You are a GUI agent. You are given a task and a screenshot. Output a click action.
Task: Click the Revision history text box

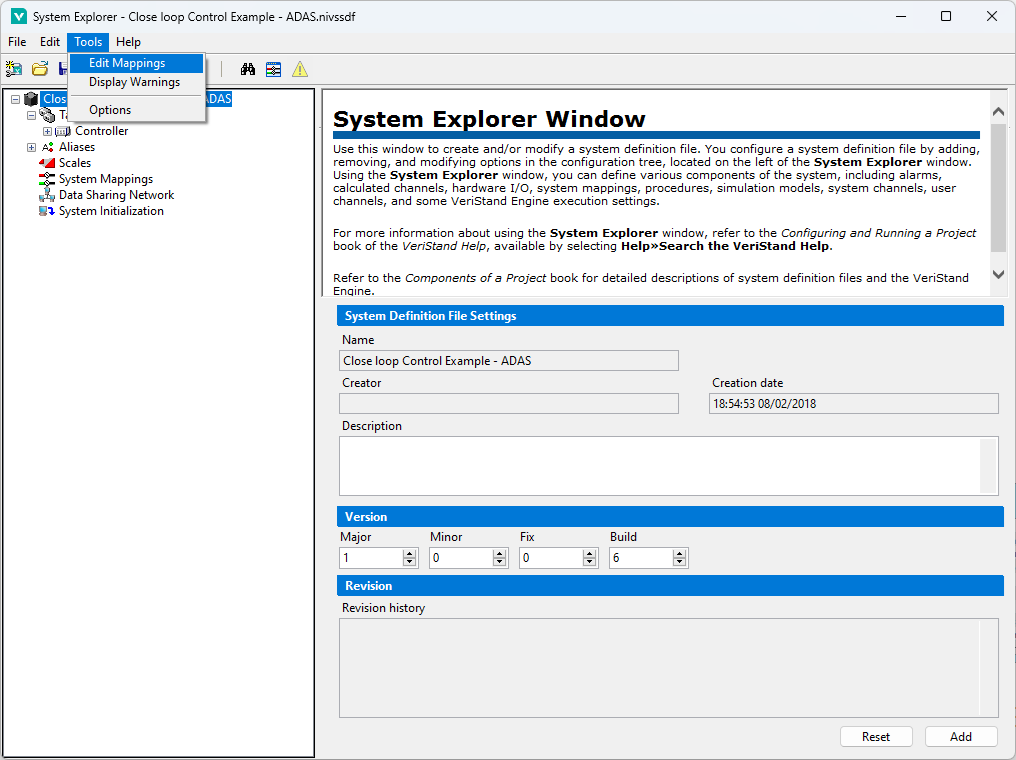click(668, 668)
